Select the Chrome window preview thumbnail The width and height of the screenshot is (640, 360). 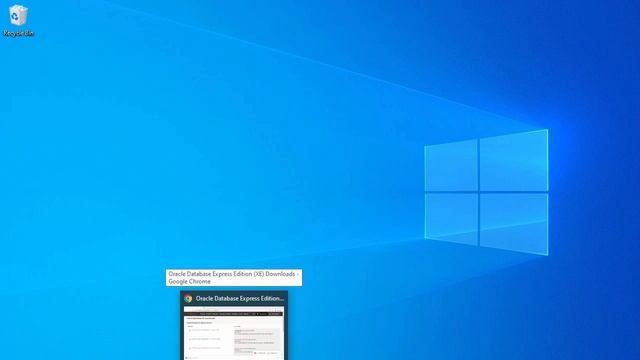tap(233, 333)
